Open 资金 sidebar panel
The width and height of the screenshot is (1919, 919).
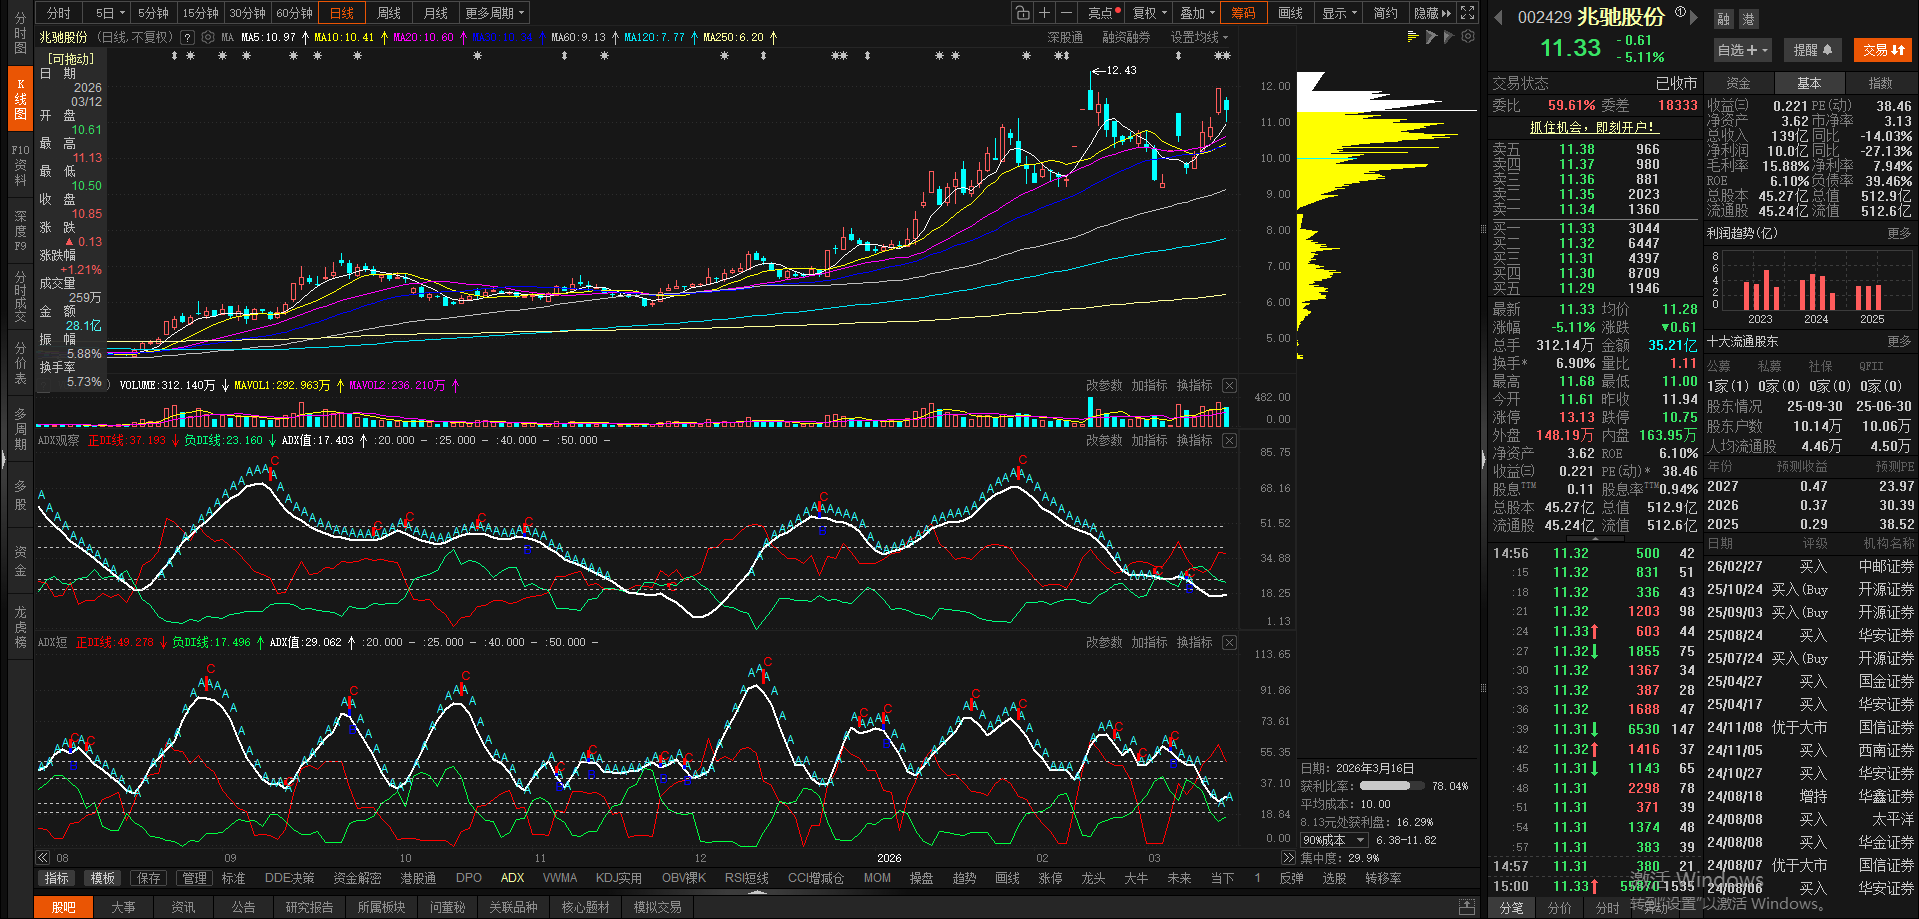pyautogui.click(x=20, y=561)
